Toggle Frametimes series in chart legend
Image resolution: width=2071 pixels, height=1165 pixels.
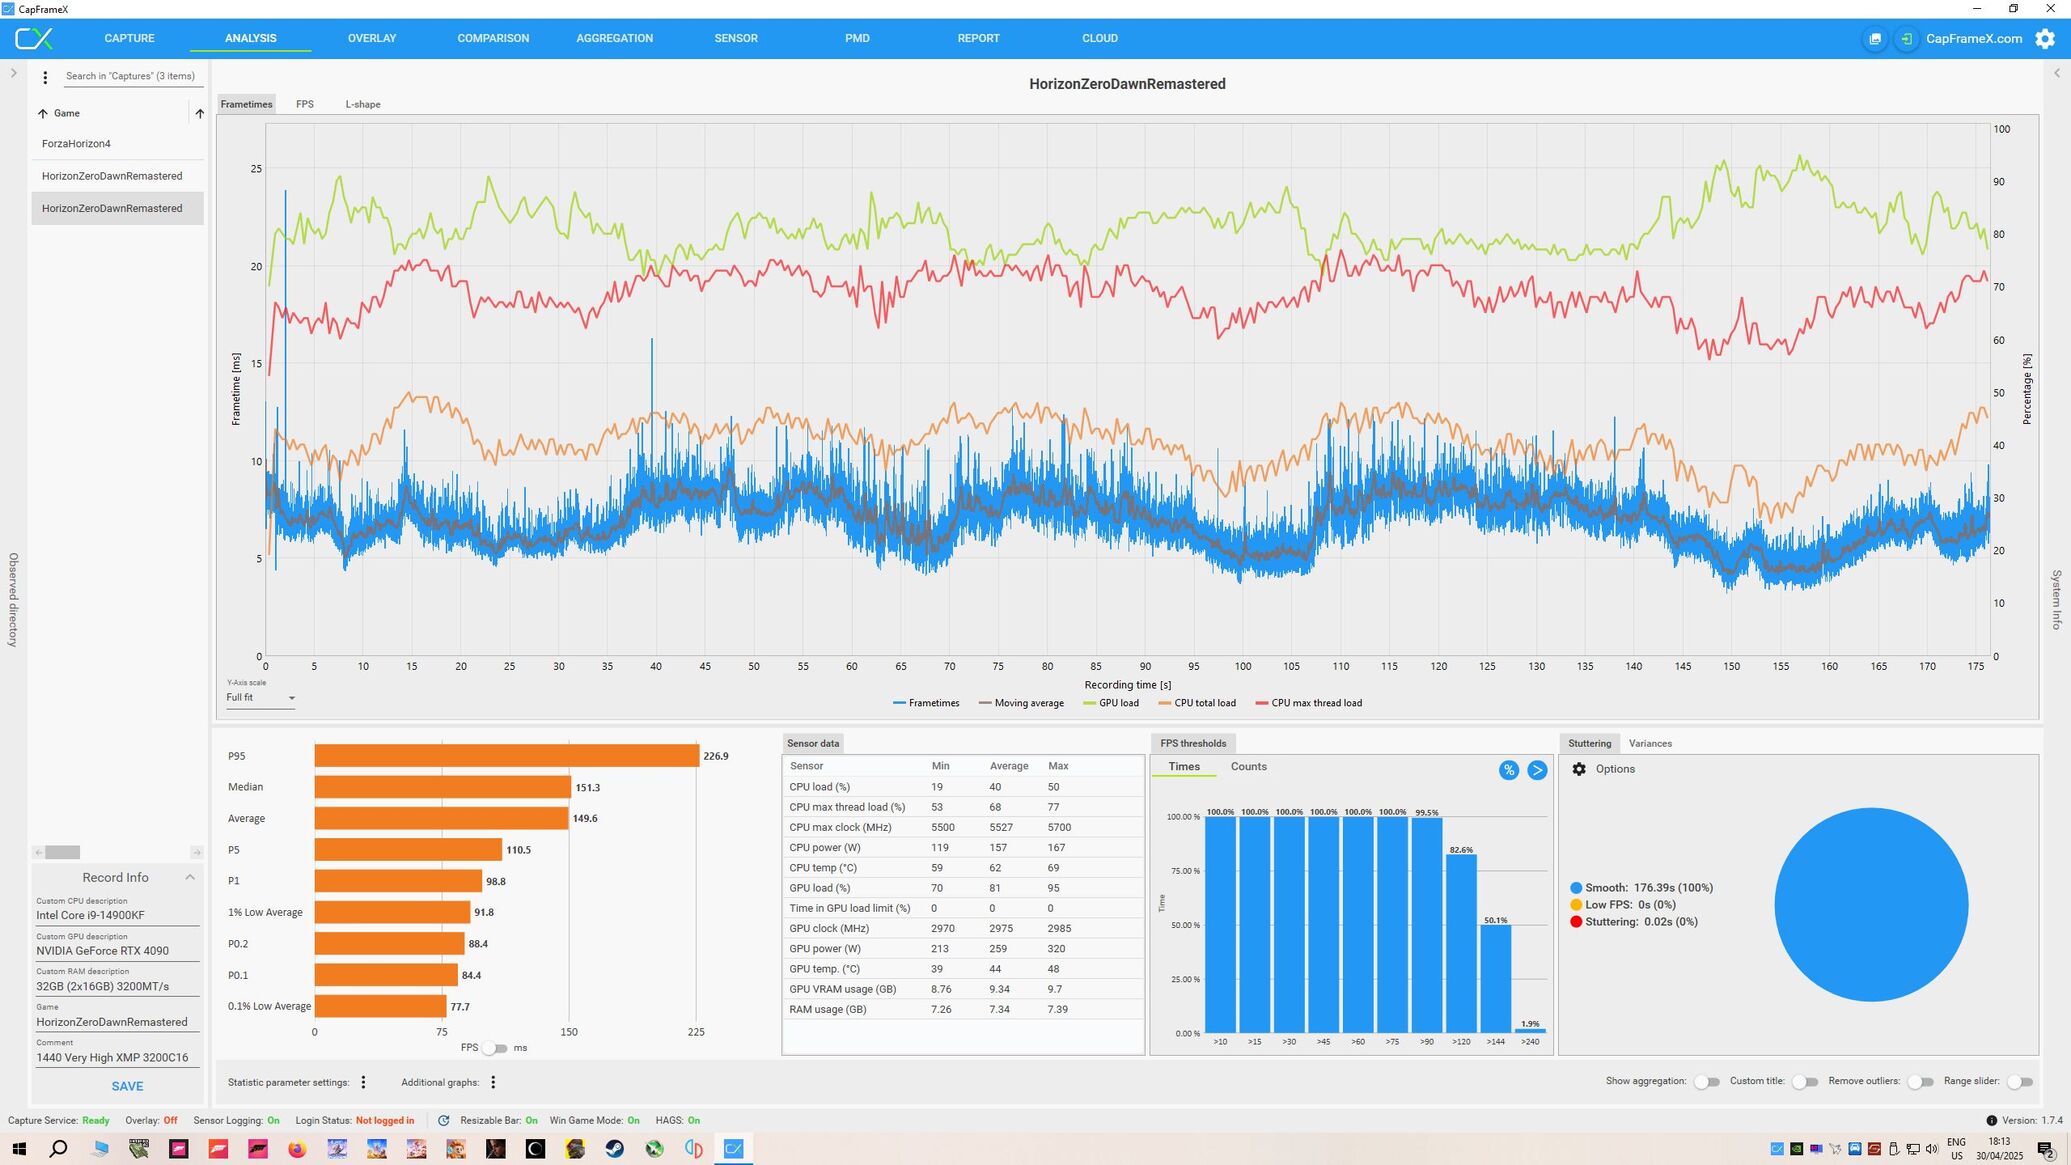(x=926, y=703)
